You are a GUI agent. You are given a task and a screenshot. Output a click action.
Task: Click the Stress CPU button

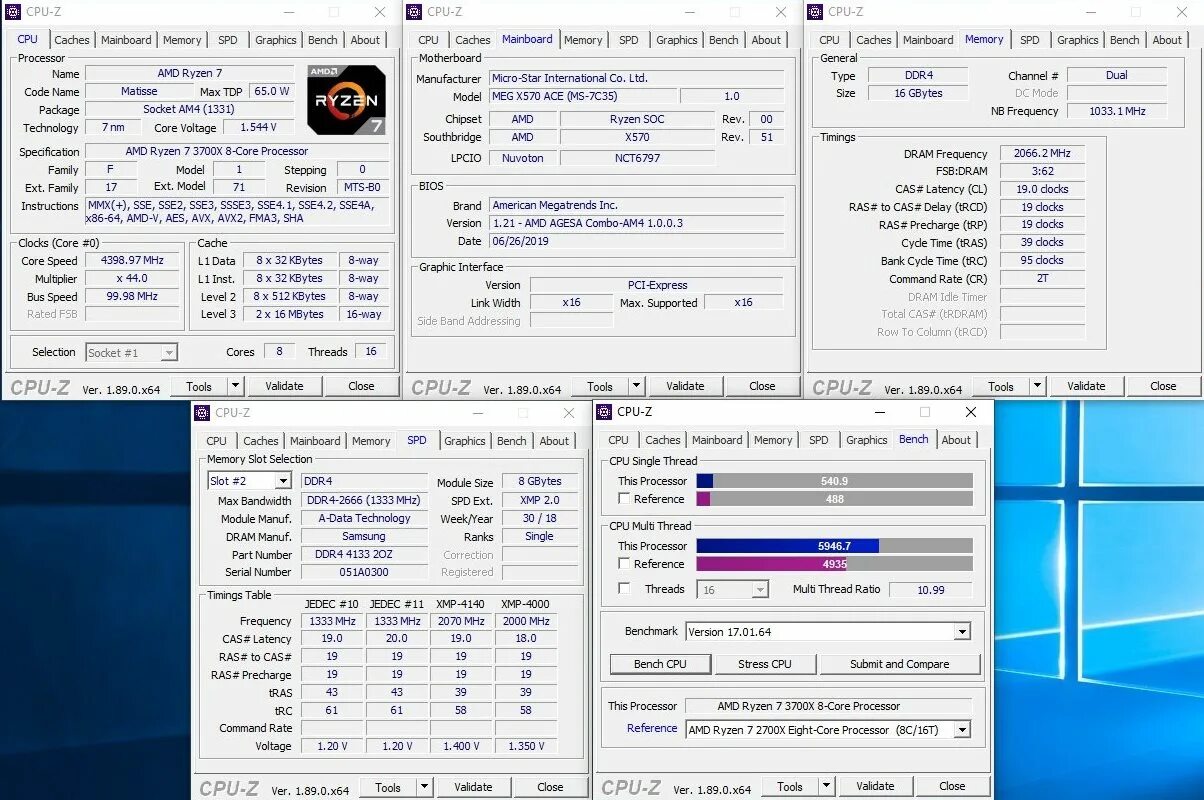[765, 664]
